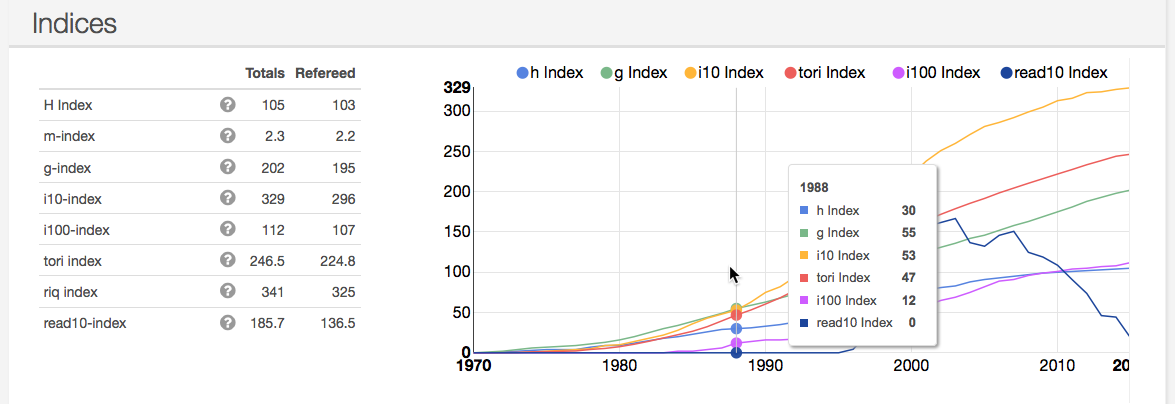Toggle the i10 Index legend entry
Screen dimensions: 1175x404
(x=724, y=72)
